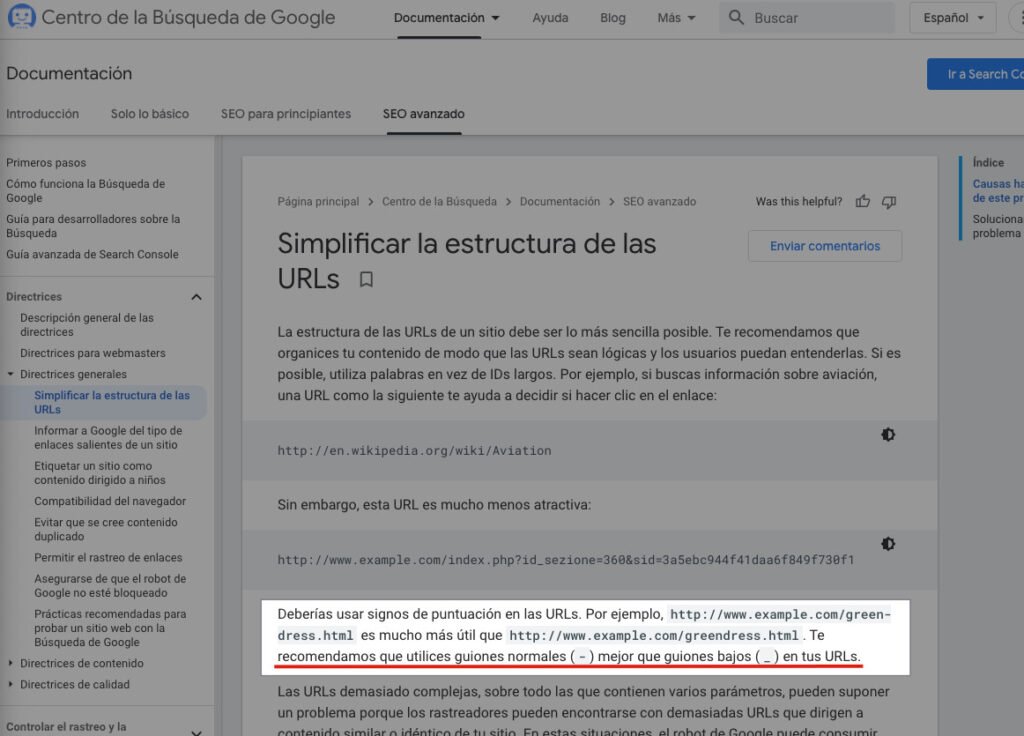
Task: Open Evitar que se cree contenido duplicado
Action: tap(105, 530)
